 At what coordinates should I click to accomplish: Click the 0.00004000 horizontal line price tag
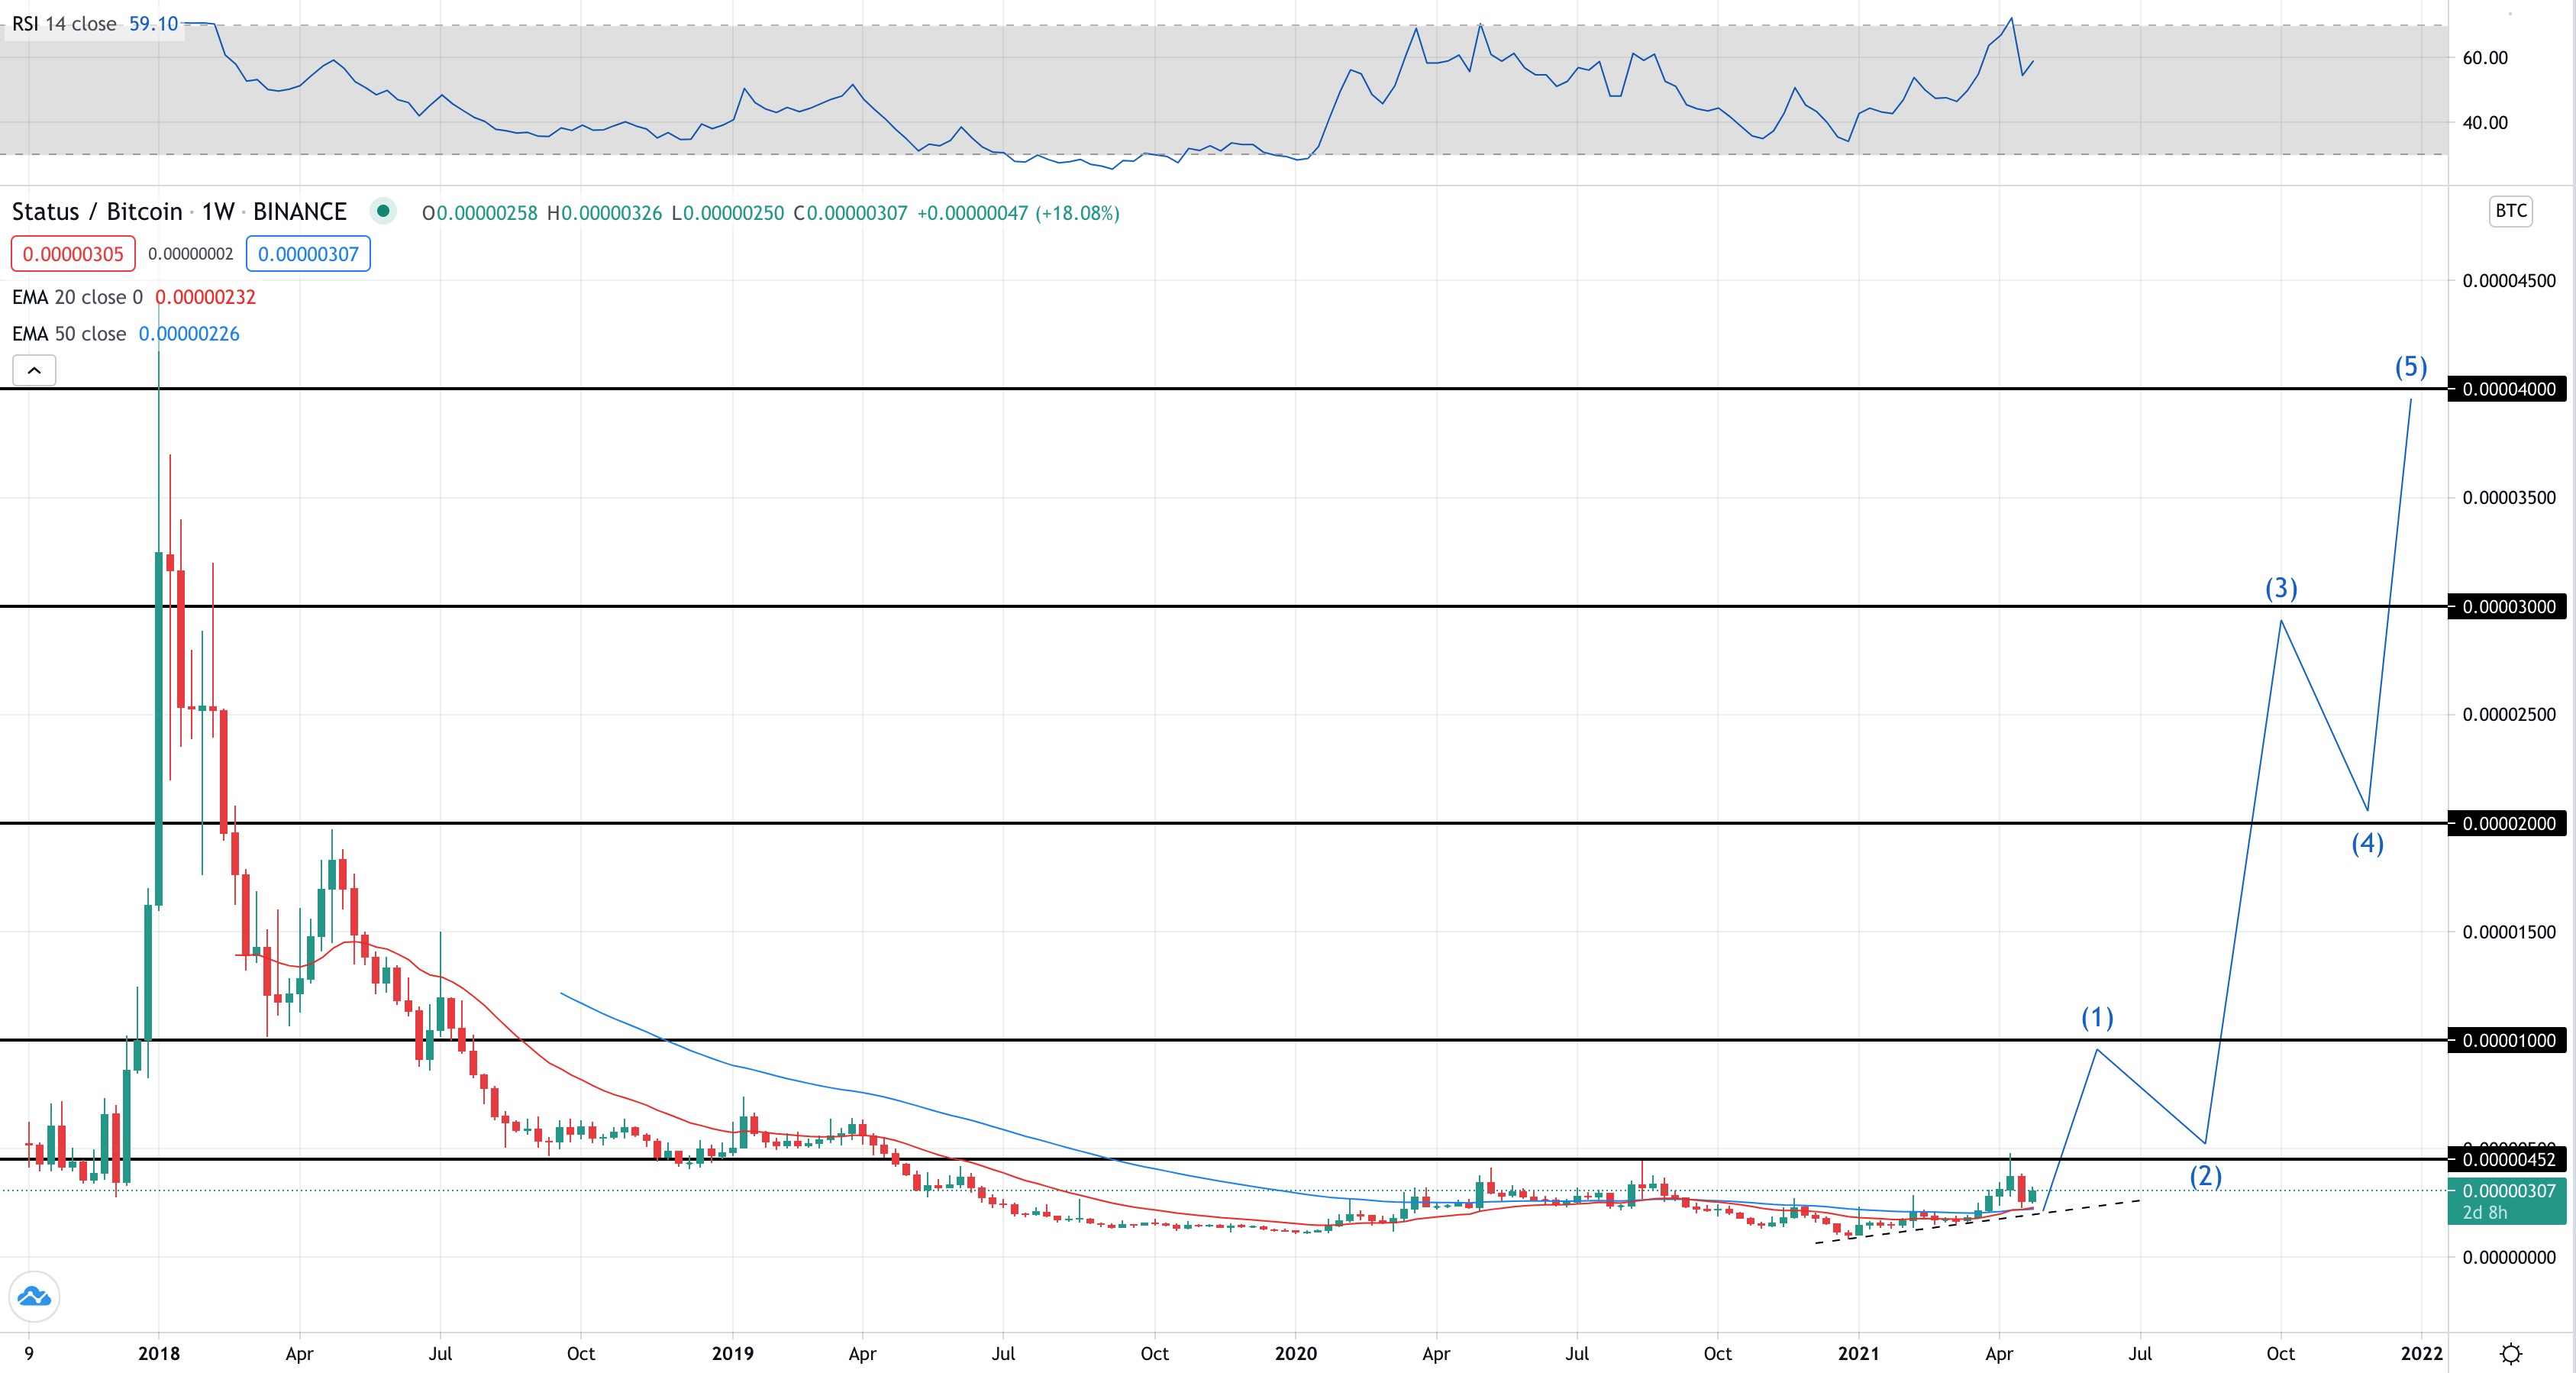2507,389
